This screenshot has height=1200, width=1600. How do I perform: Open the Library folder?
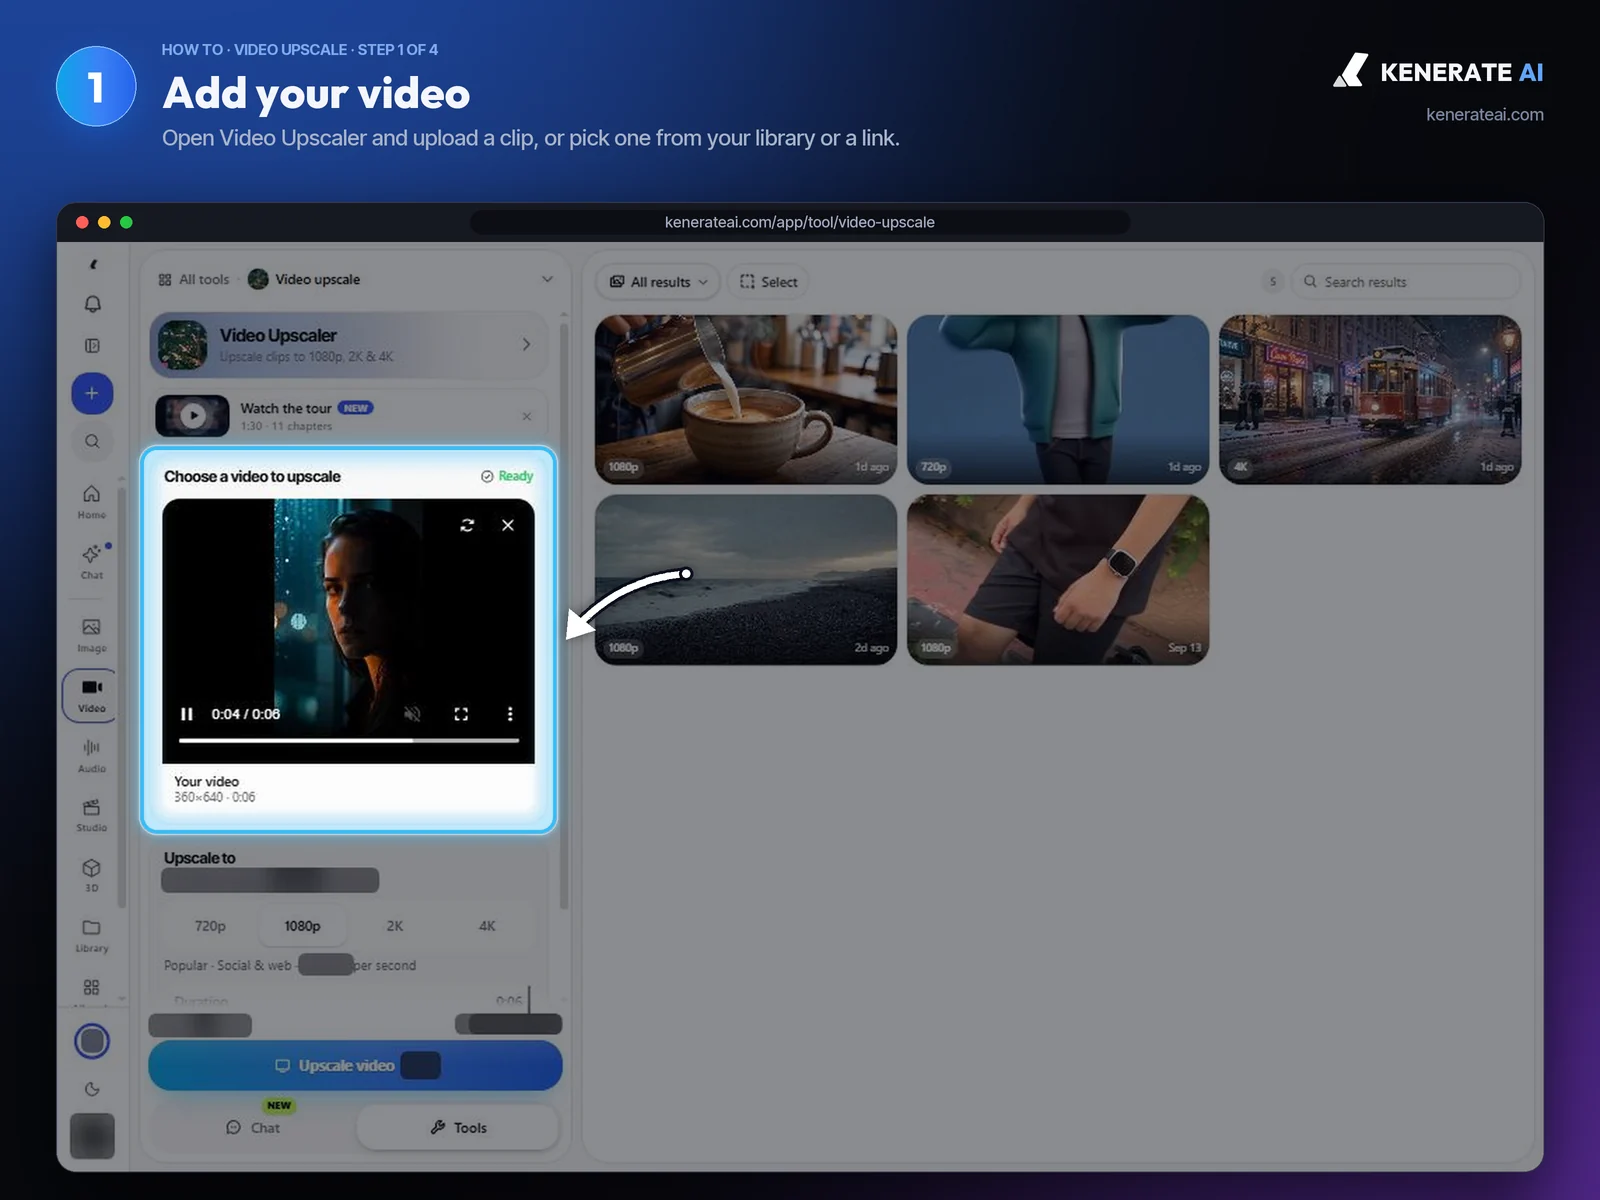pos(92,935)
